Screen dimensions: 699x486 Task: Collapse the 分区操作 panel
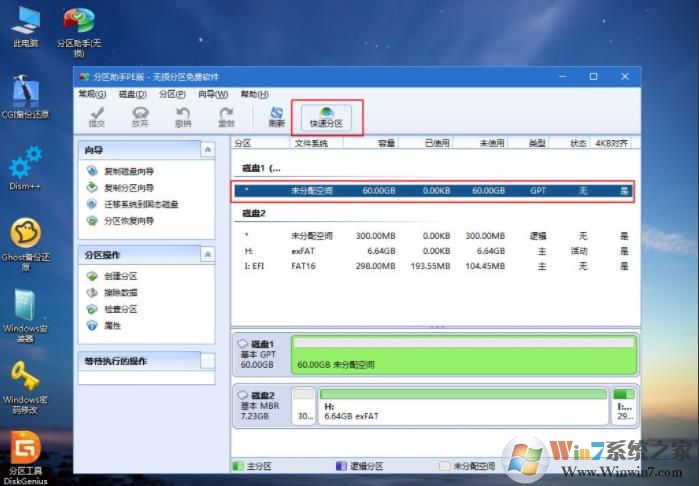coord(207,255)
